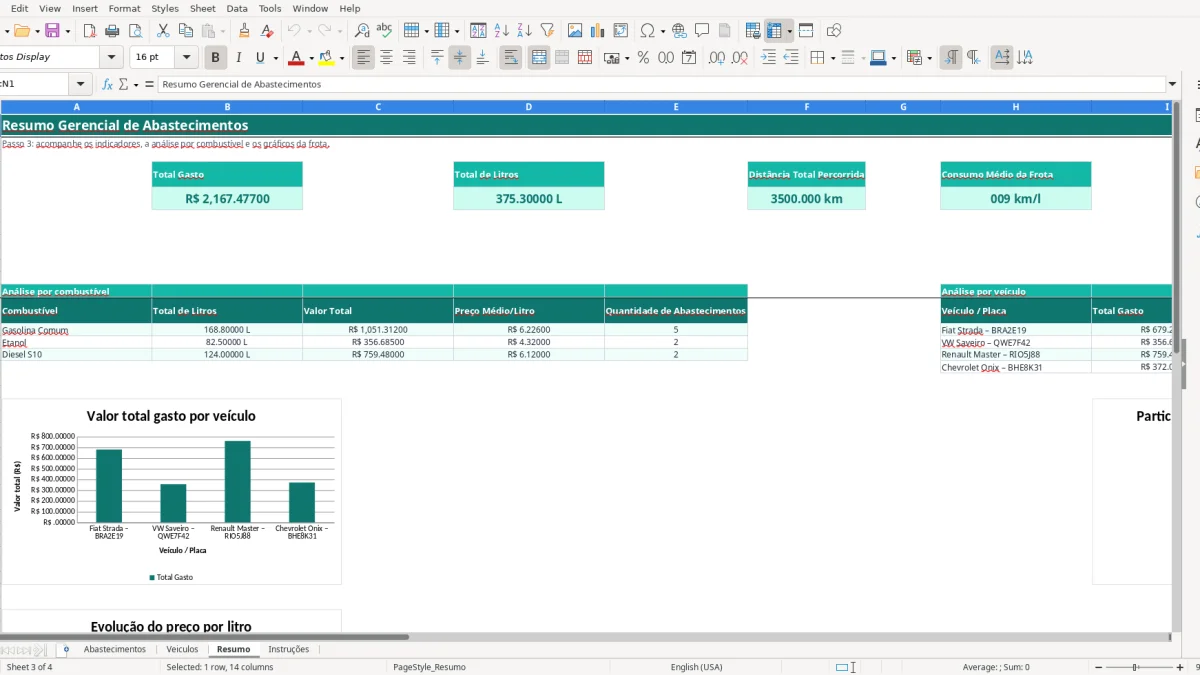Switch to the Instruções sheet tab
The width and height of the screenshot is (1200, 675).
tap(289, 649)
